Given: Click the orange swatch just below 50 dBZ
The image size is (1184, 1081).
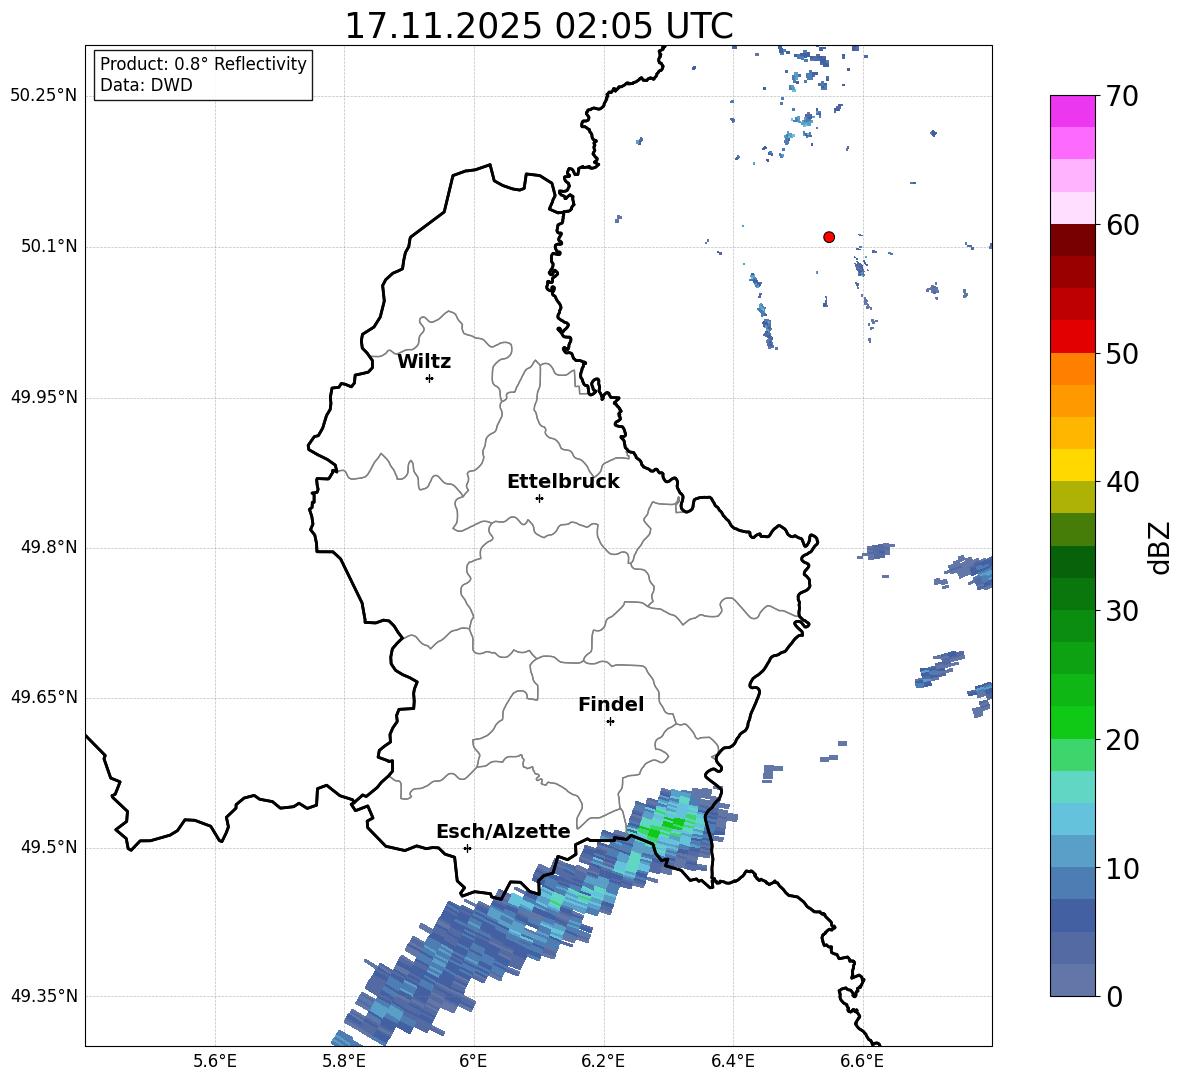Looking at the screenshot, I should click(x=1073, y=369).
